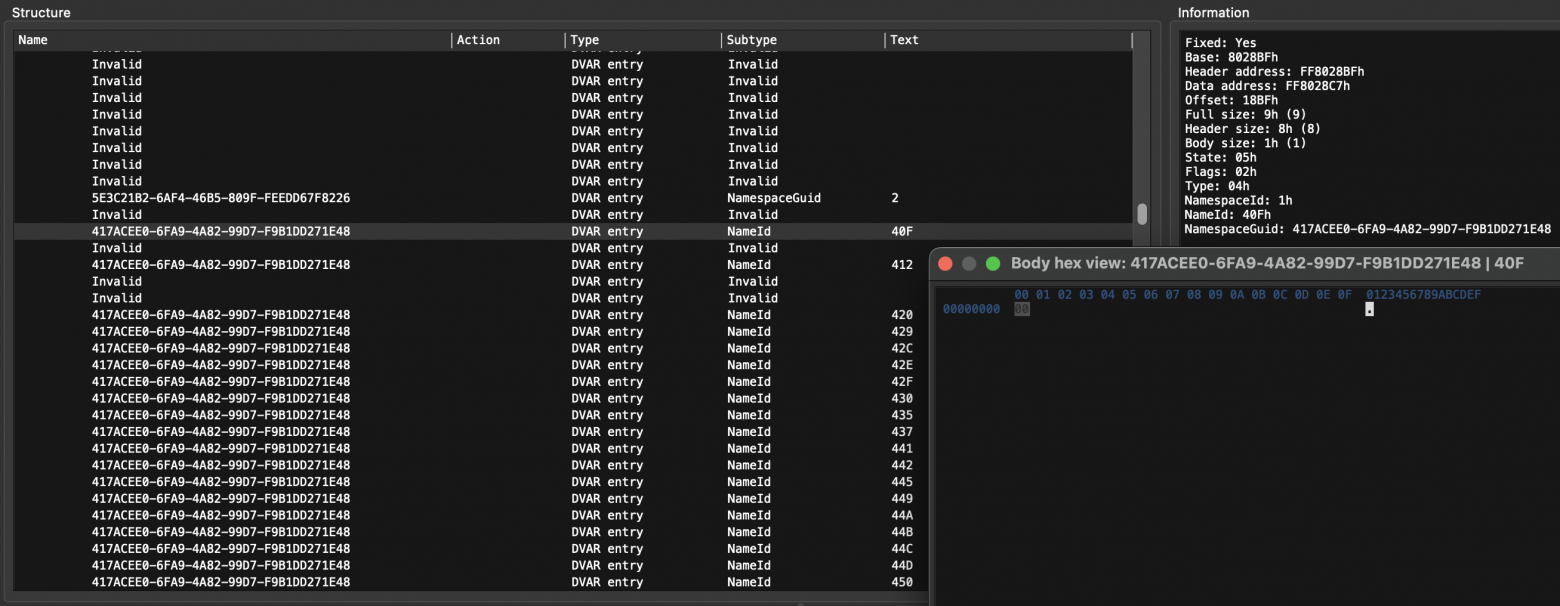
Task: Click the 'Flags: 02h' line in Information
Action: [x=1220, y=172]
